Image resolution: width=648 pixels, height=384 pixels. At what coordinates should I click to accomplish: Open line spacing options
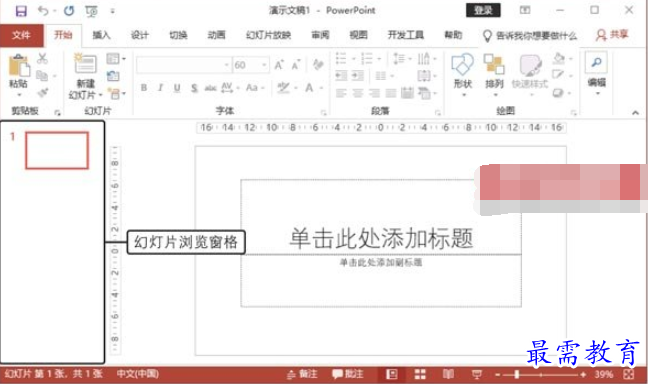pyautogui.click(x=402, y=58)
